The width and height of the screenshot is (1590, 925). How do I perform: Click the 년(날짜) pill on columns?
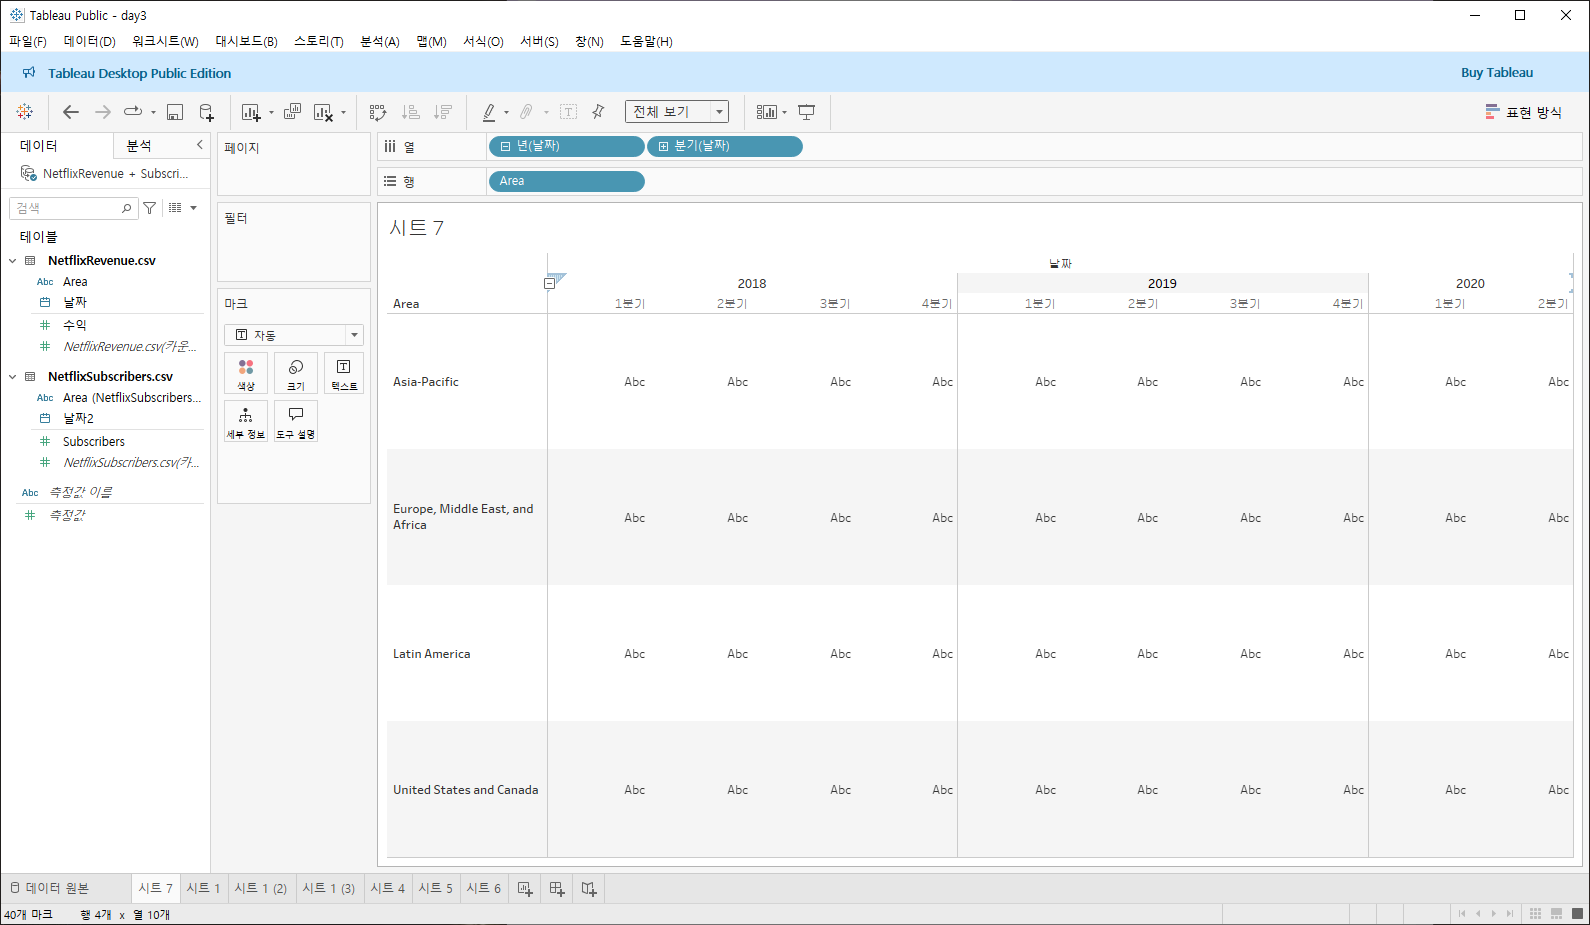tap(566, 146)
